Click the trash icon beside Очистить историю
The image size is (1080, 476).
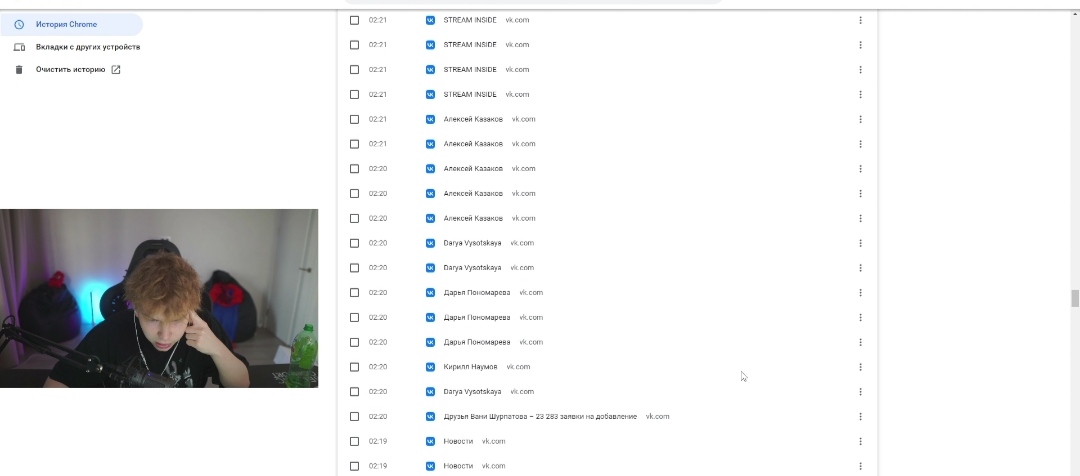[19, 70]
